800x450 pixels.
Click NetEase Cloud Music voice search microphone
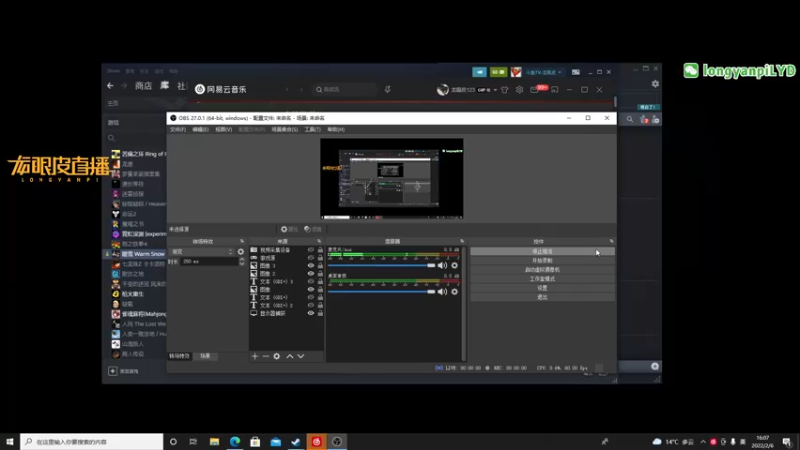pyautogui.click(x=387, y=90)
